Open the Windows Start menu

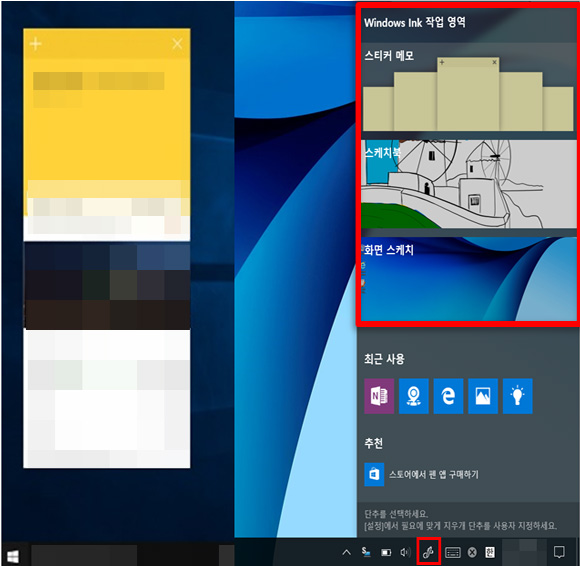[13, 556]
